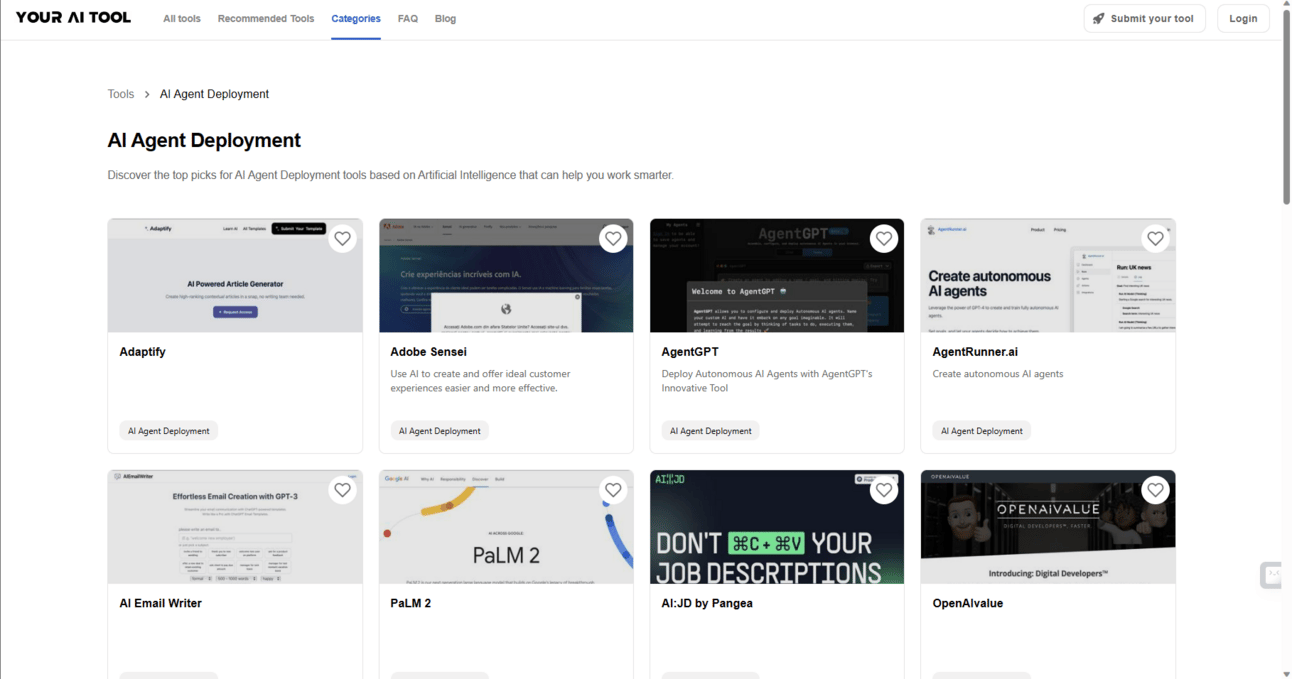This screenshot has width=1292, height=679.
Task: Open PaLM 2 preview image
Action: pos(506,527)
